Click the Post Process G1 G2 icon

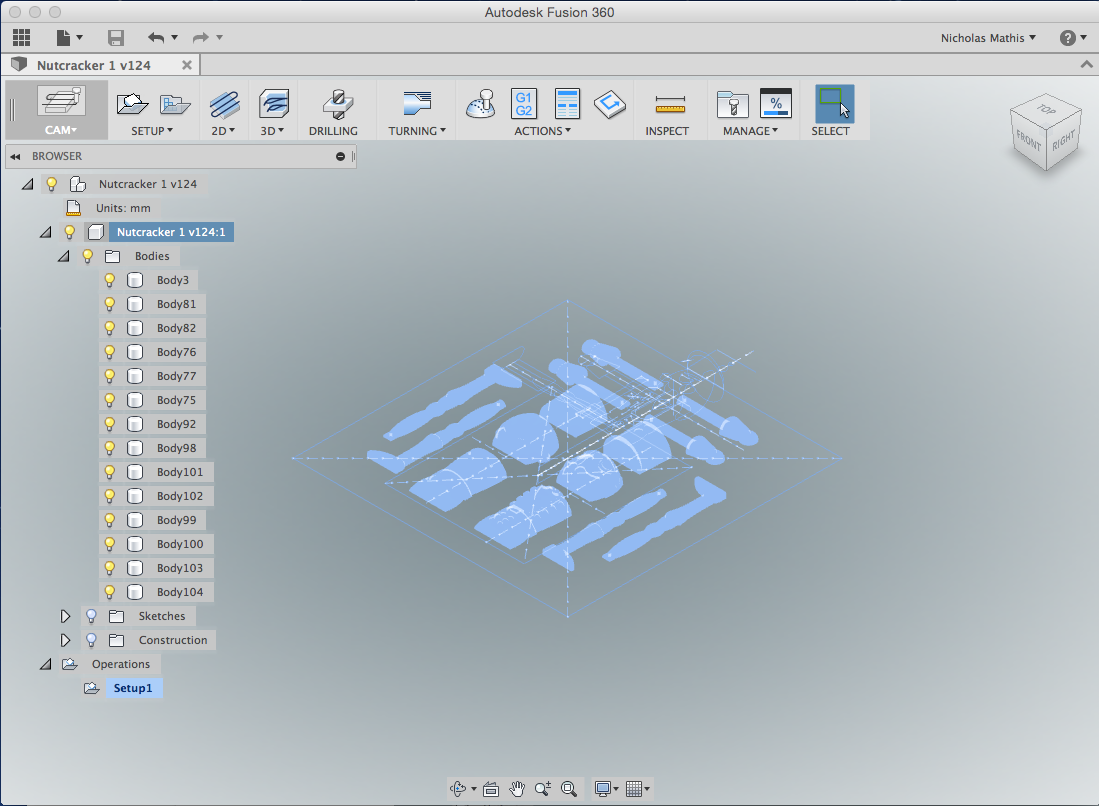click(524, 104)
